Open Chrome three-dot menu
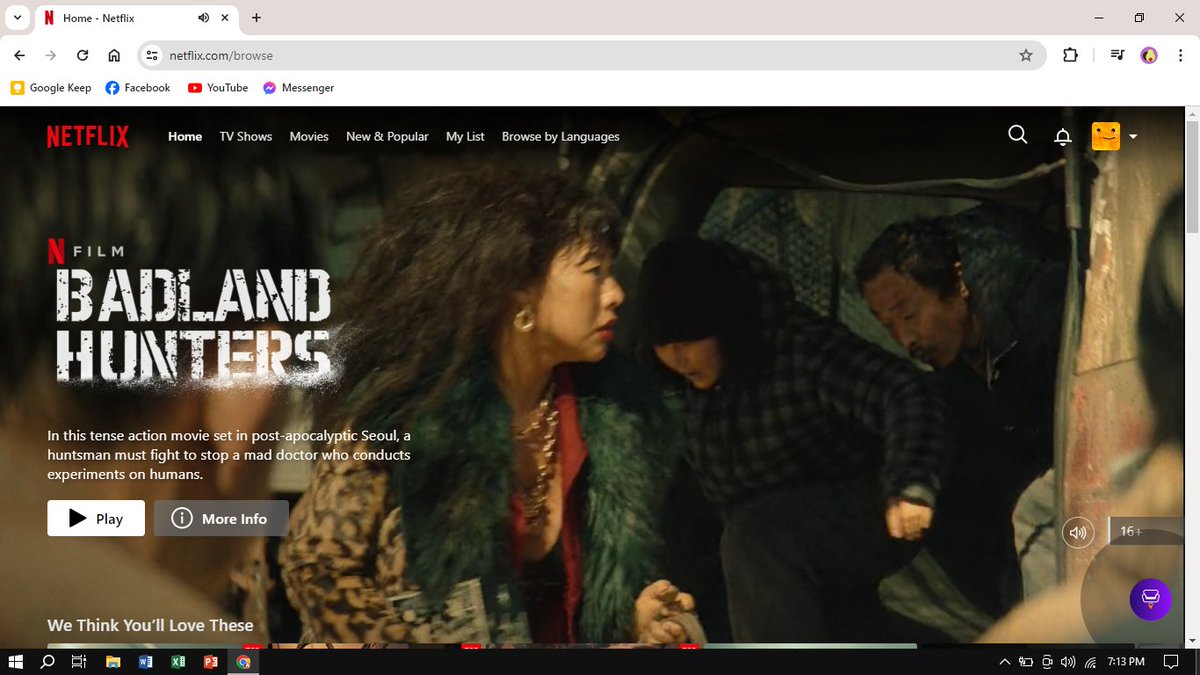1200x675 pixels. [x=1180, y=55]
